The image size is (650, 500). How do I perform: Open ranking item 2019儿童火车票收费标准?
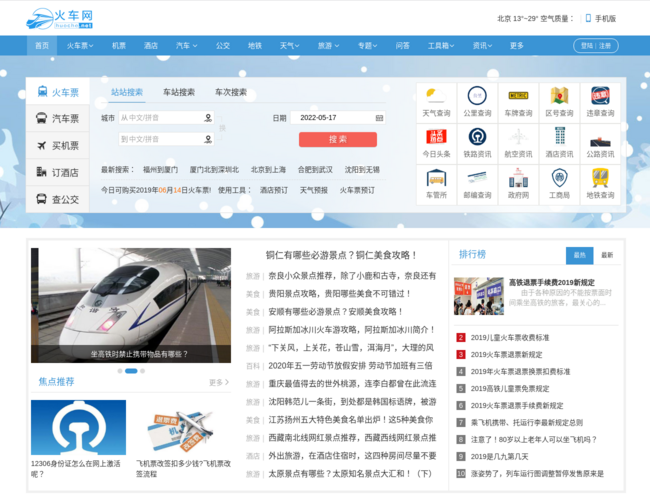(510, 337)
